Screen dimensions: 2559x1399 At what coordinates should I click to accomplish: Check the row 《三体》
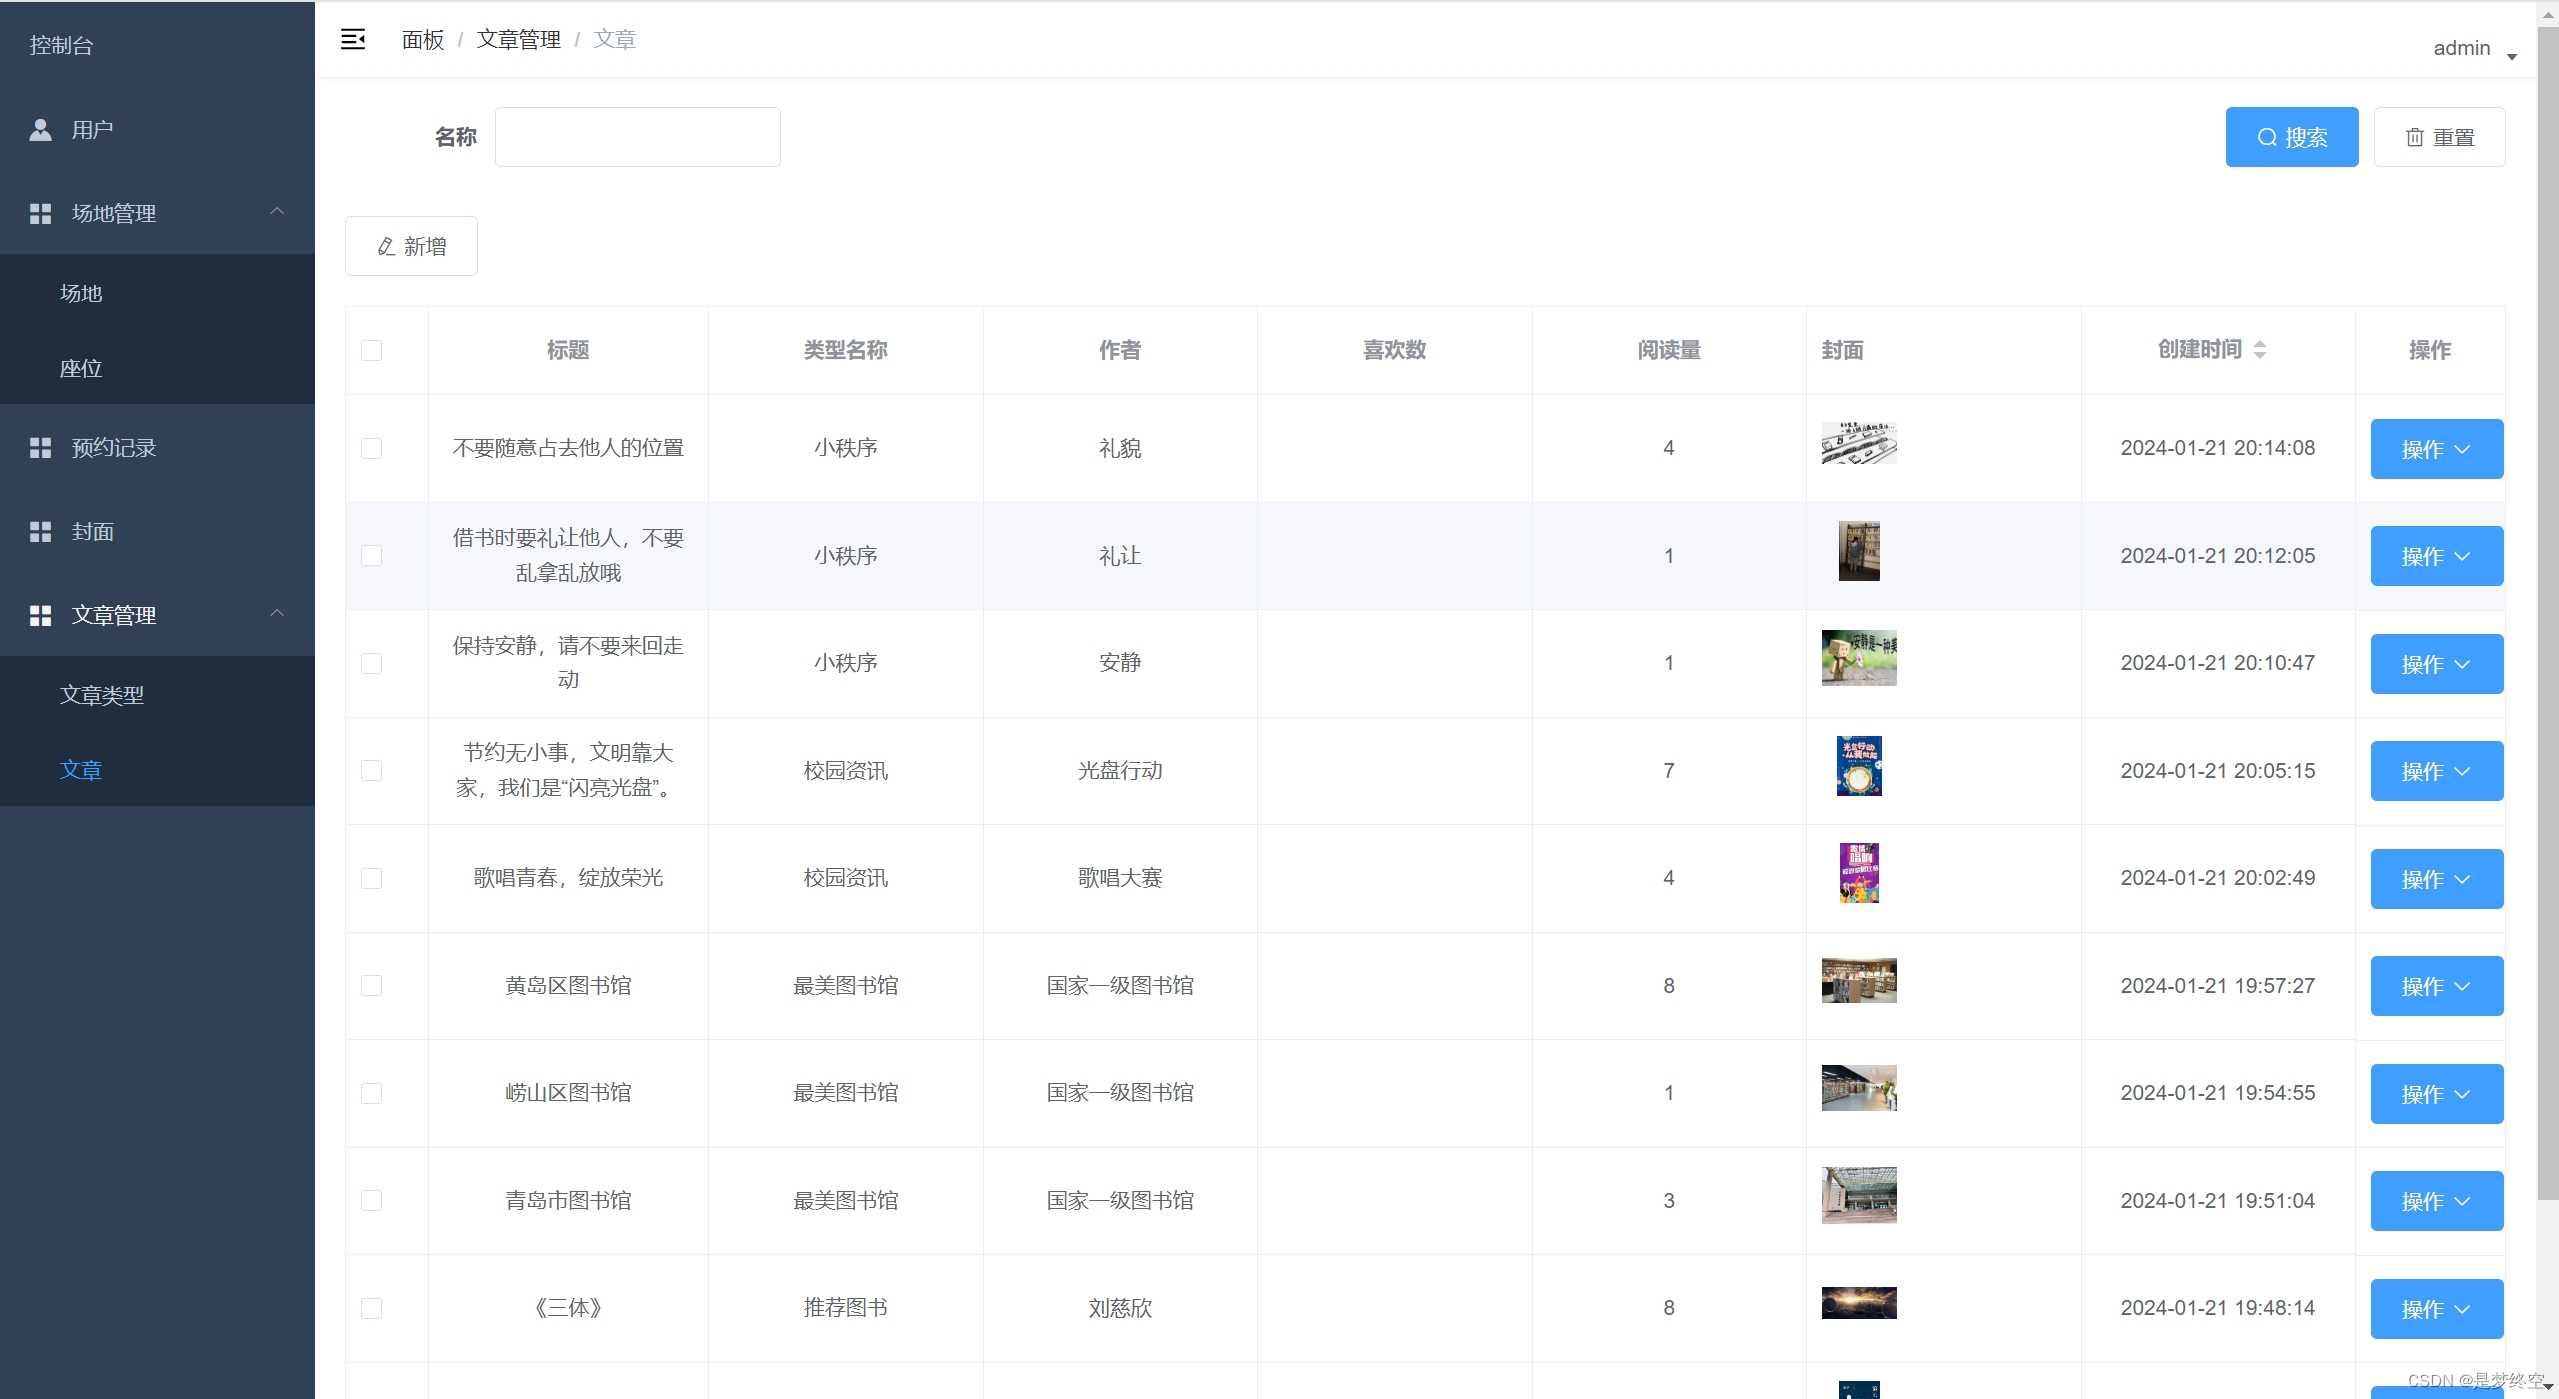click(371, 1308)
